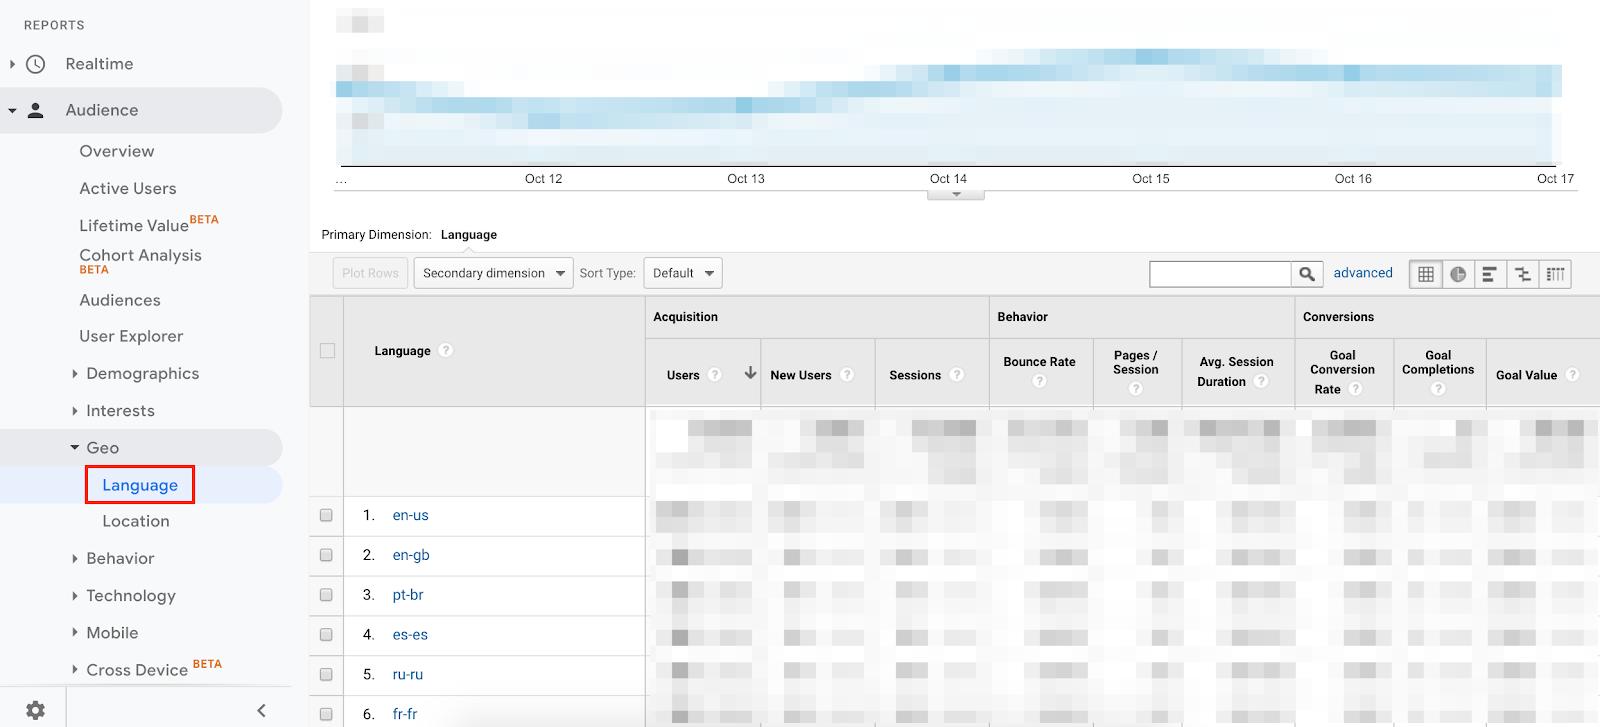Expand the Realtime section arrow
Viewport: 1600px width, 727px height.
point(12,64)
